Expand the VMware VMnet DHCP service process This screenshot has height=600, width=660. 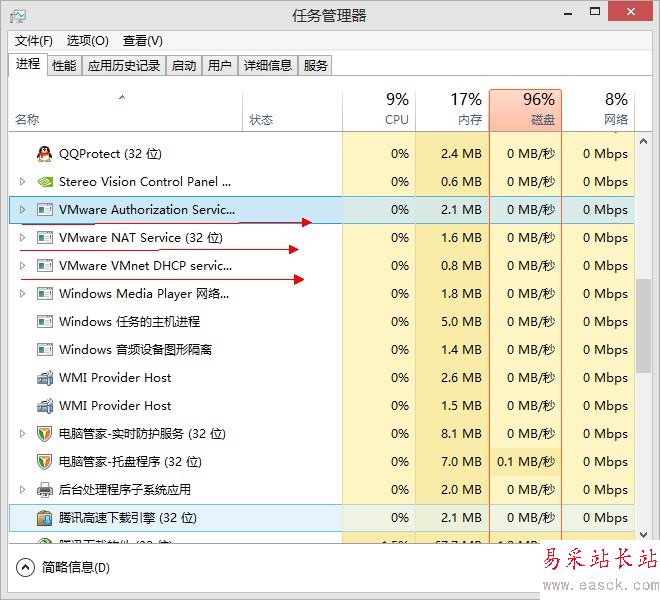[x=23, y=265]
